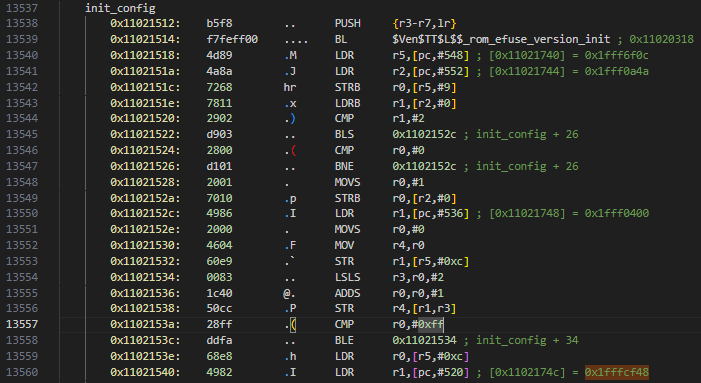701x383 pixels.
Task: Click the init_config + 34 comment
Action: (527, 340)
